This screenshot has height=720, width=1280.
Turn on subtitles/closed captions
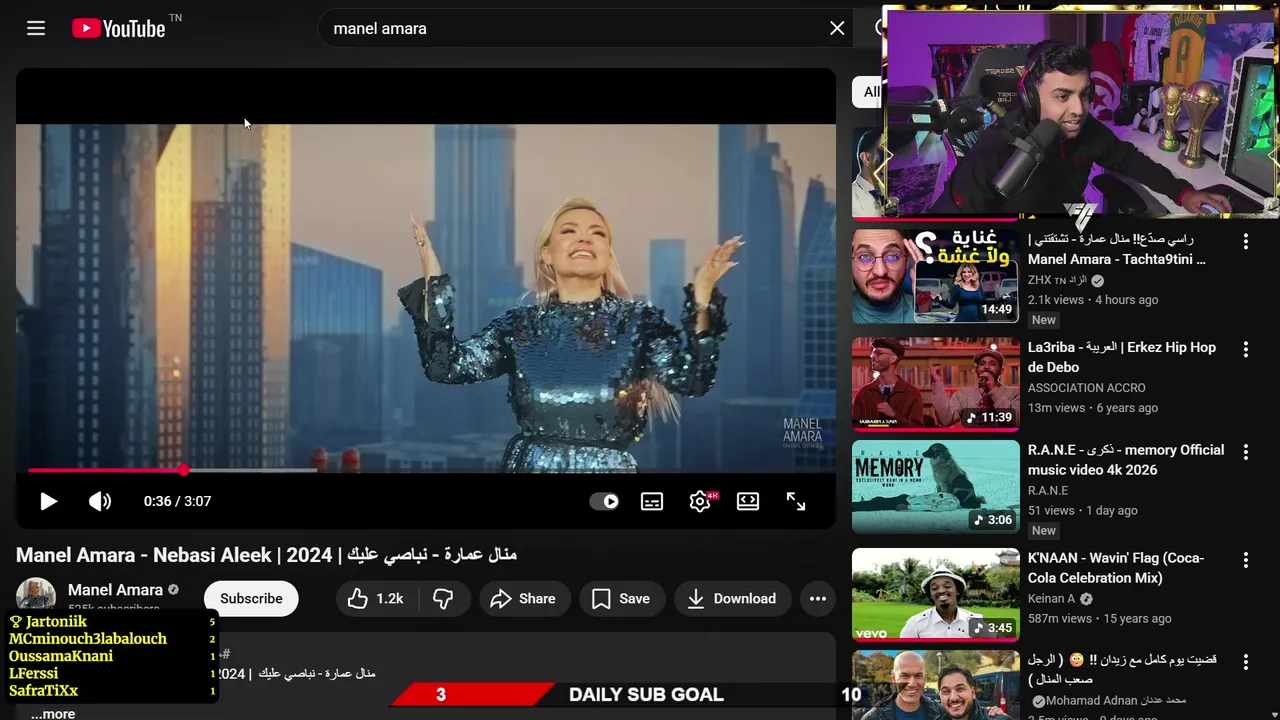[x=652, y=501]
